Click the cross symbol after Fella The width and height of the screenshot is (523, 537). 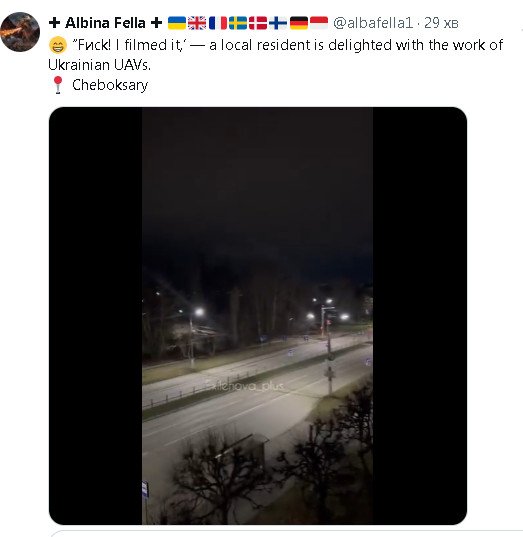click(x=157, y=23)
